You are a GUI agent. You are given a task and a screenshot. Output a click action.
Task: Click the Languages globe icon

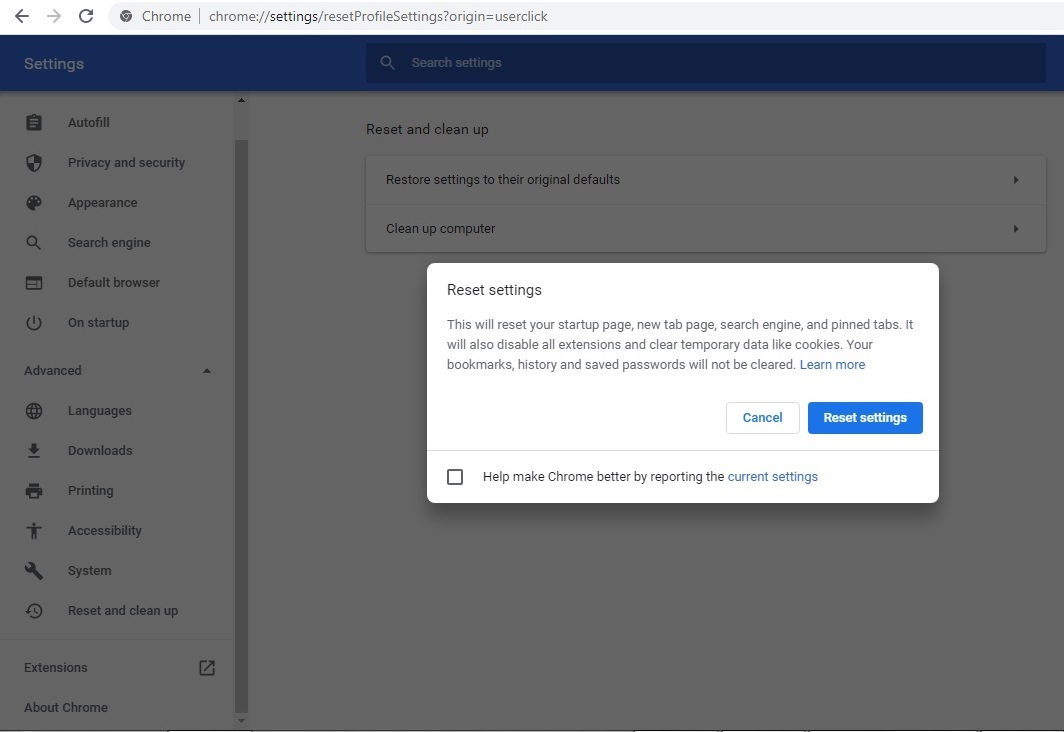(34, 411)
